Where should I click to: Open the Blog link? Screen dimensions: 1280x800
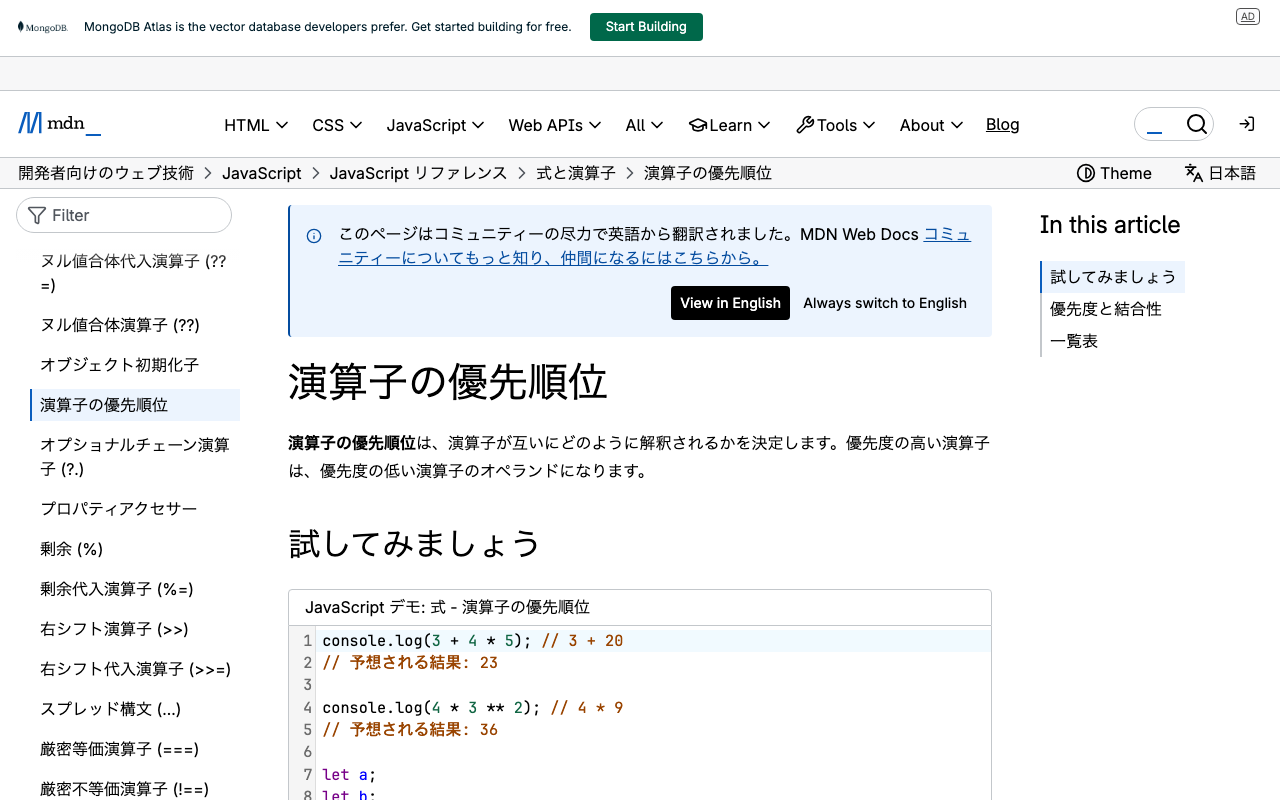pyautogui.click(x=1002, y=124)
